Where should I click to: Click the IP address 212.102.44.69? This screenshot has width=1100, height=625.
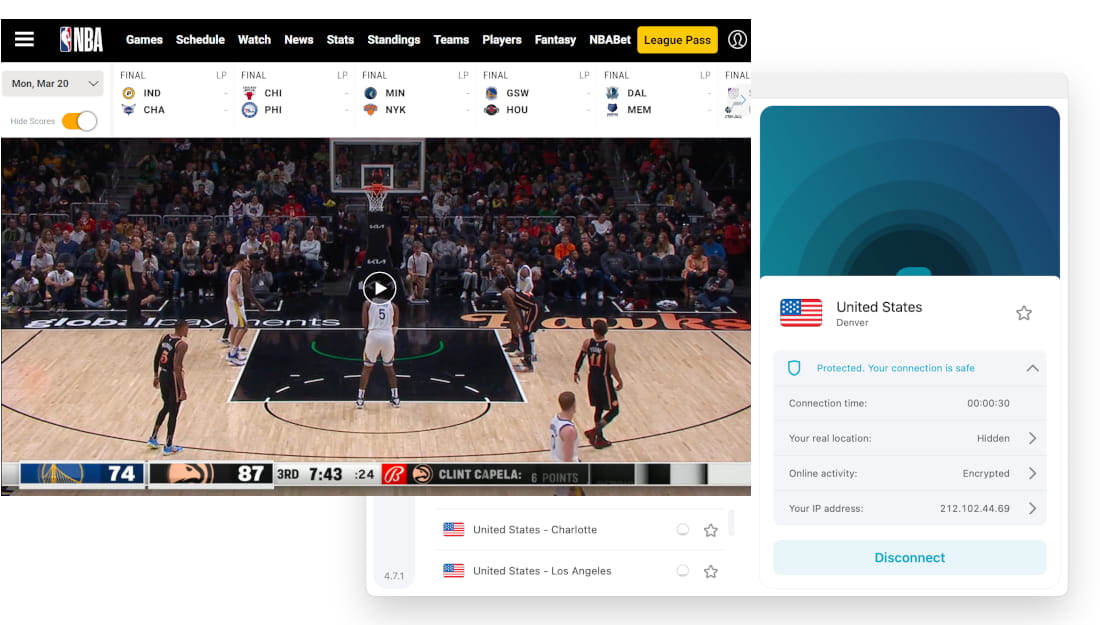pyautogui.click(x=974, y=509)
